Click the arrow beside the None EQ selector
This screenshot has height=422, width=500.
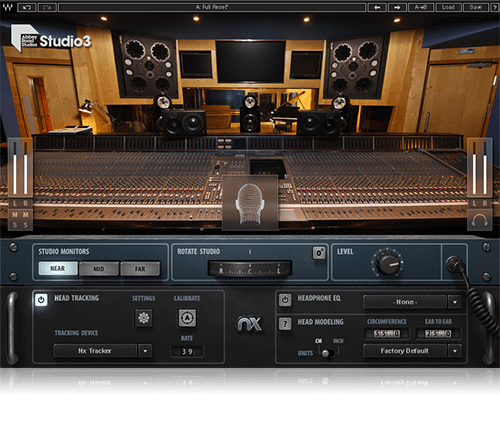coord(455,302)
